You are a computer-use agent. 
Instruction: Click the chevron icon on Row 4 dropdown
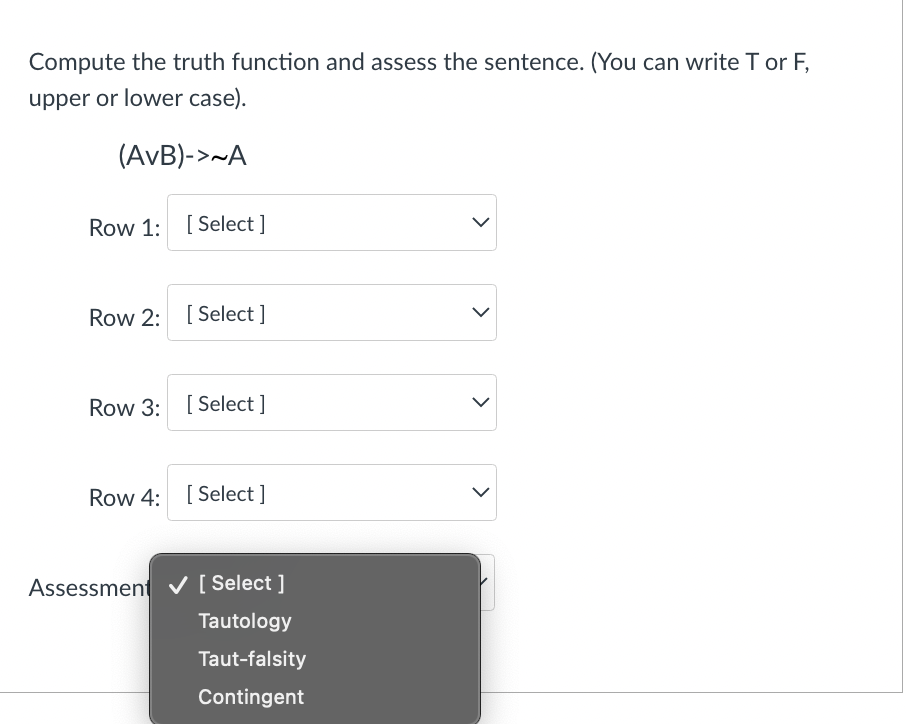click(x=480, y=492)
